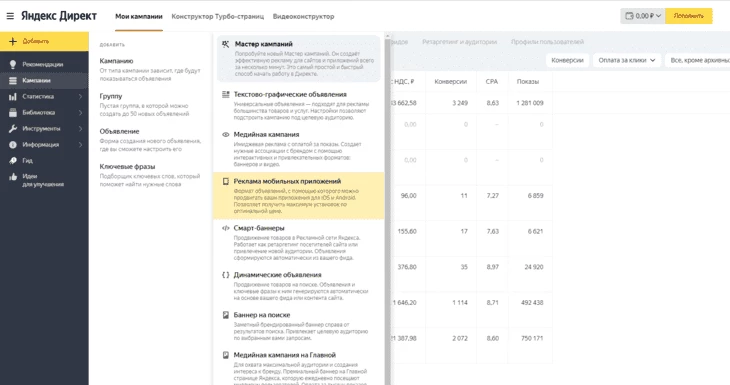Click the Библиотека icon in the sidebar
Image resolution: width=730 pixels, height=385 pixels.
point(13,113)
